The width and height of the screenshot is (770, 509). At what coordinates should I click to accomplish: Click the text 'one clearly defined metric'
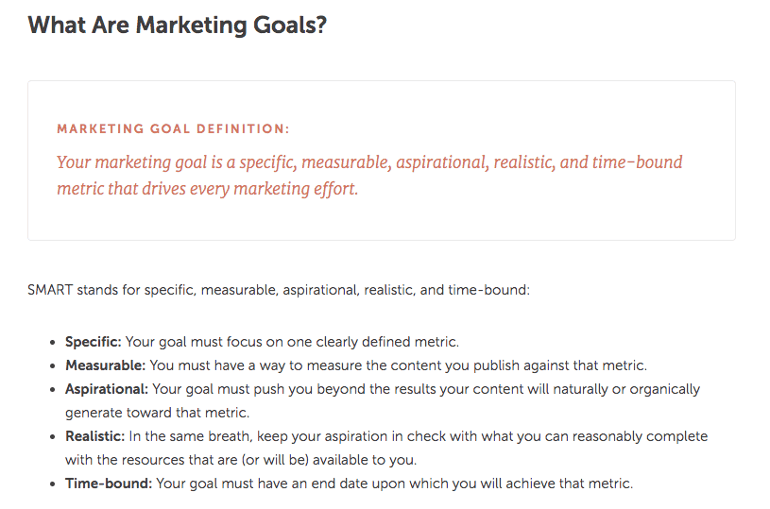pyautogui.click(x=372, y=342)
